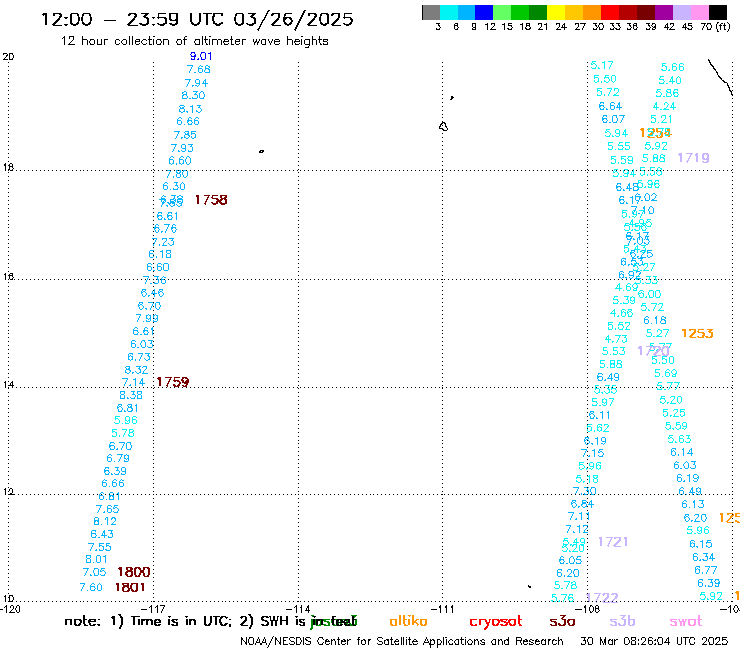Image resolution: width=740 pixels, height=650 pixels.
Task: Click the wave height value 7.15
Action: (x=592, y=453)
